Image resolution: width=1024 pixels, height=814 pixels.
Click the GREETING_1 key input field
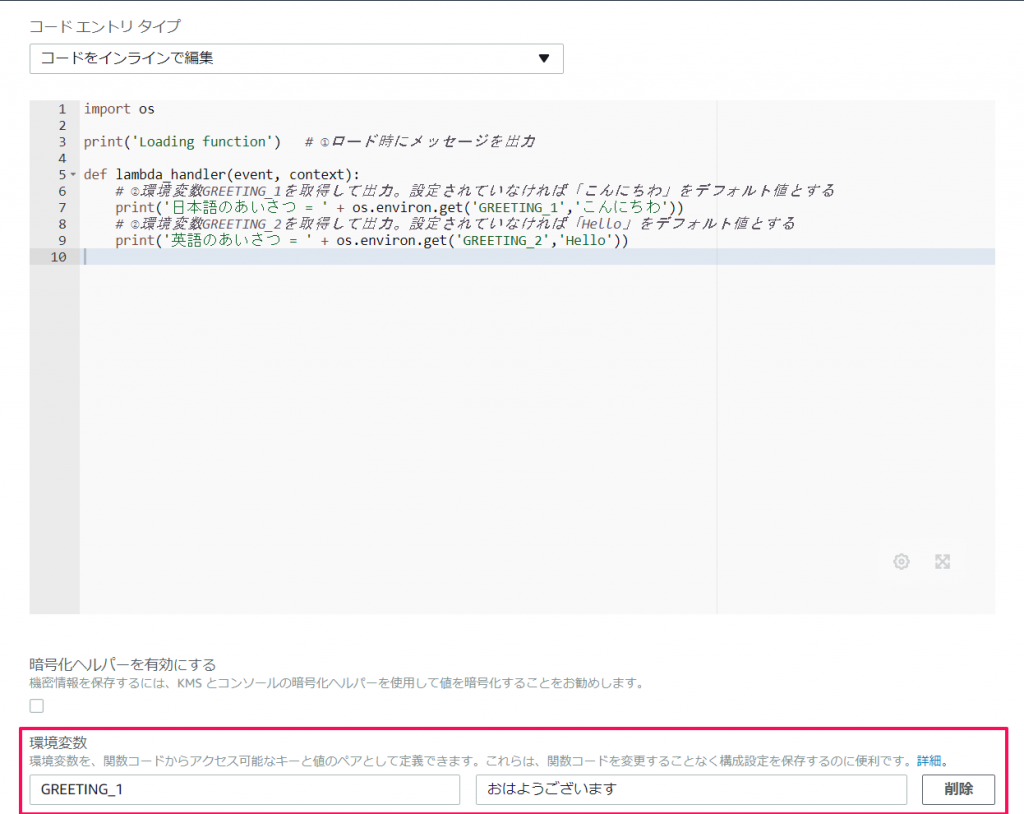(x=244, y=789)
